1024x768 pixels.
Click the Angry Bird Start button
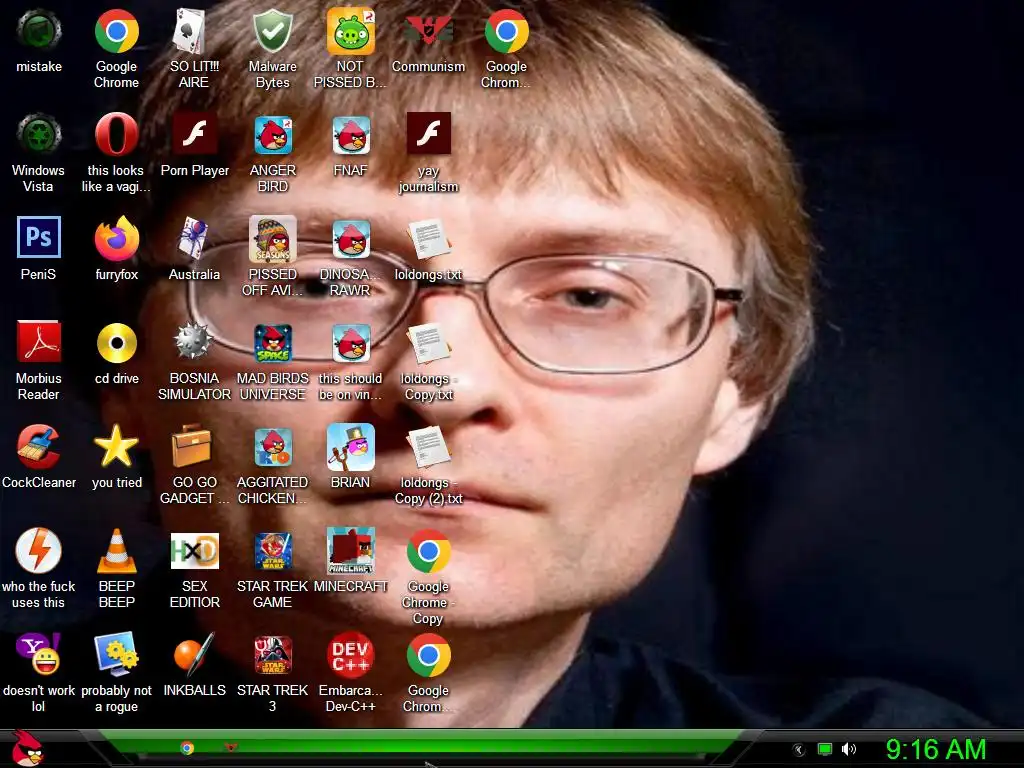pyautogui.click(x=27, y=748)
